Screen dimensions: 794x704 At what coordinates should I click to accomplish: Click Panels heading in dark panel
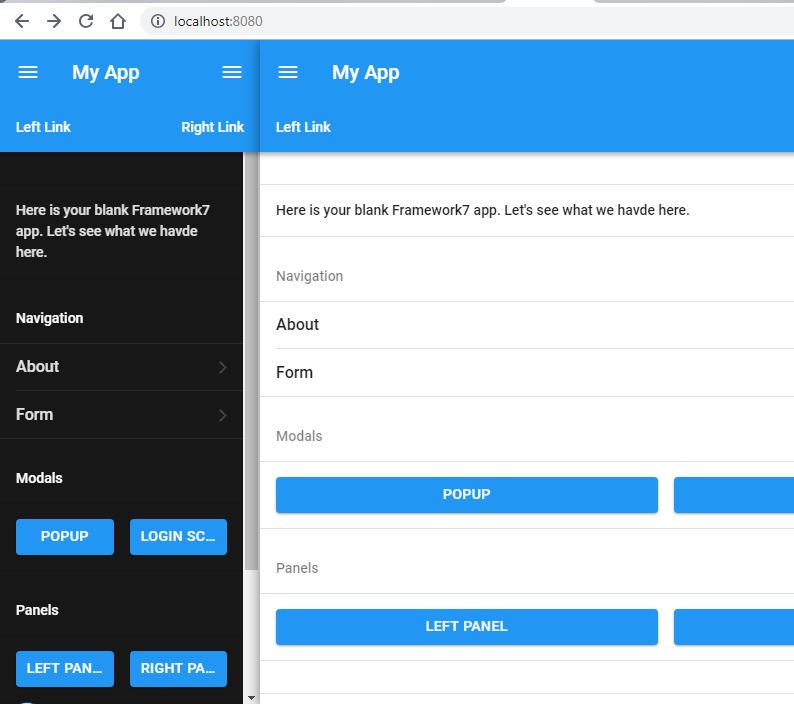[x=37, y=610]
